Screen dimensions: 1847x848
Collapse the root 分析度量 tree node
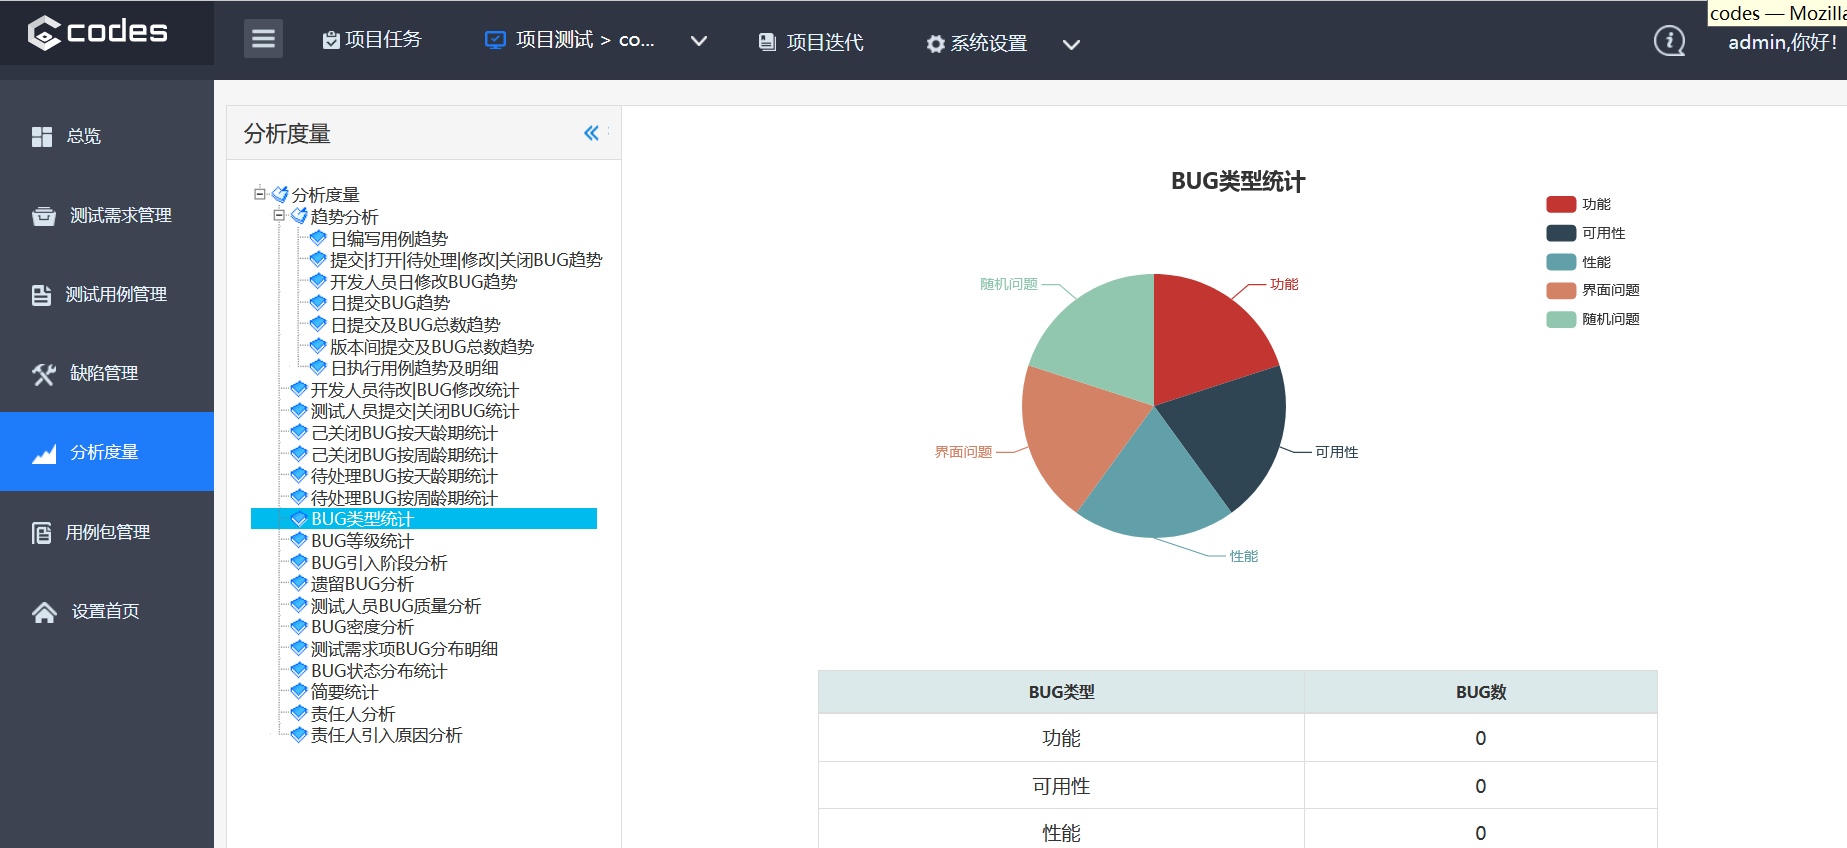pos(260,193)
